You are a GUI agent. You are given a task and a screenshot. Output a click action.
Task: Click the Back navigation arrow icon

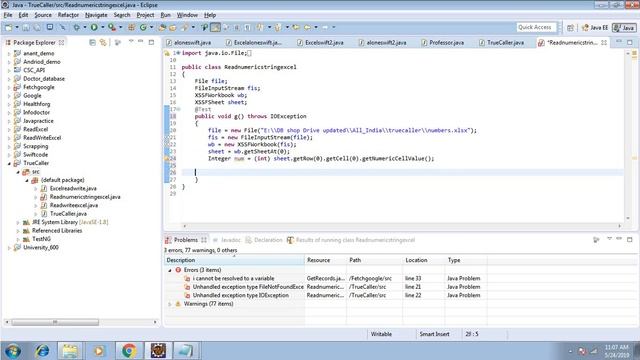[307, 27]
